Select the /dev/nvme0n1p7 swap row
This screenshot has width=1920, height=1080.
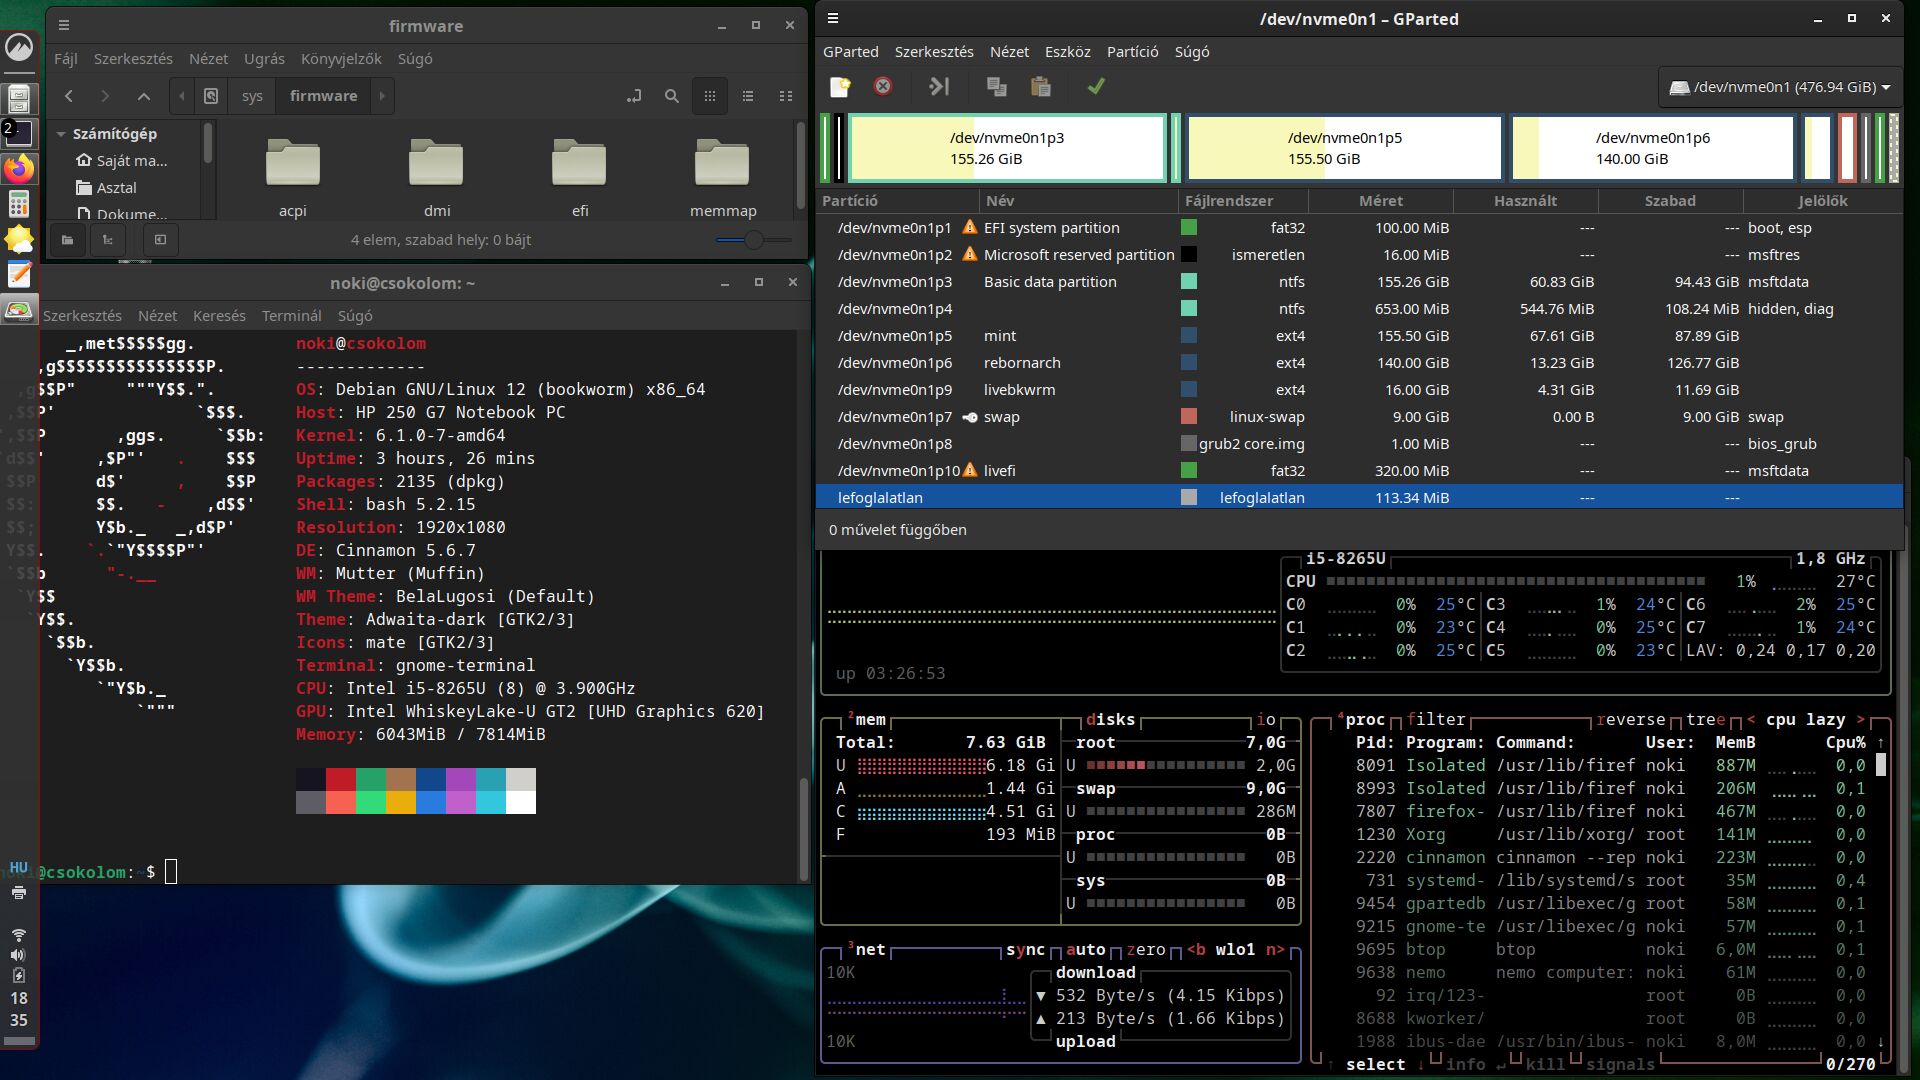[x=1360, y=417]
